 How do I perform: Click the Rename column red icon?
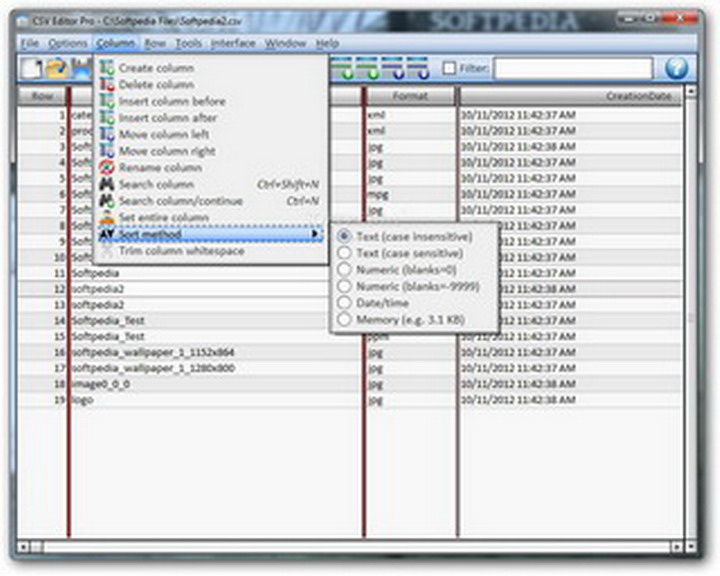coord(107,167)
